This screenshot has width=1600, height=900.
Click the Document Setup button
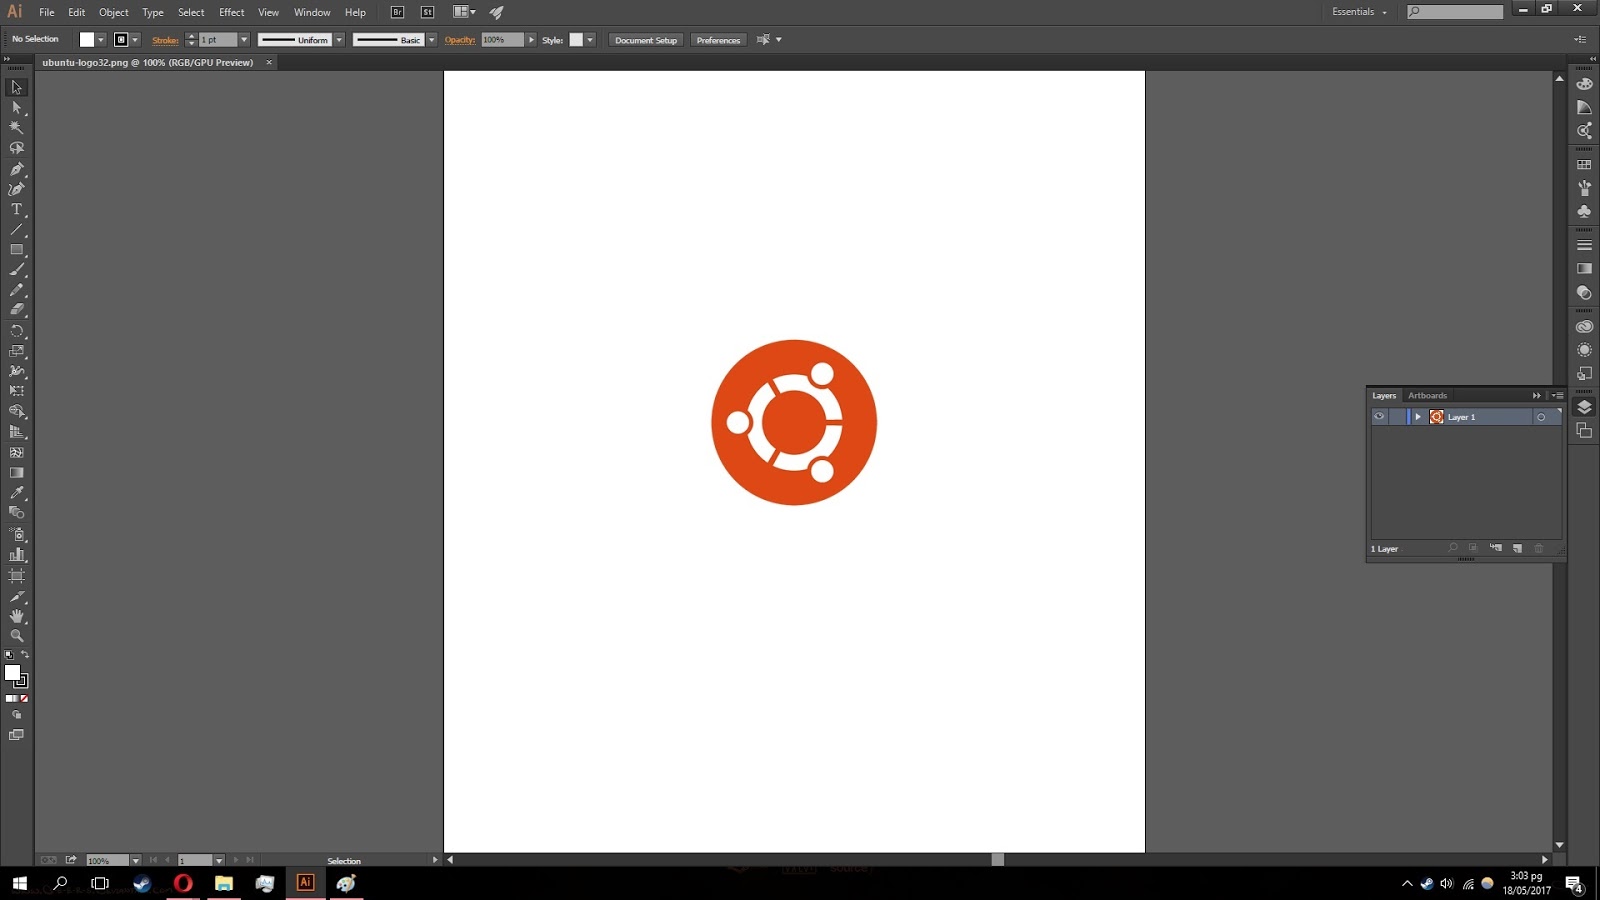click(646, 40)
